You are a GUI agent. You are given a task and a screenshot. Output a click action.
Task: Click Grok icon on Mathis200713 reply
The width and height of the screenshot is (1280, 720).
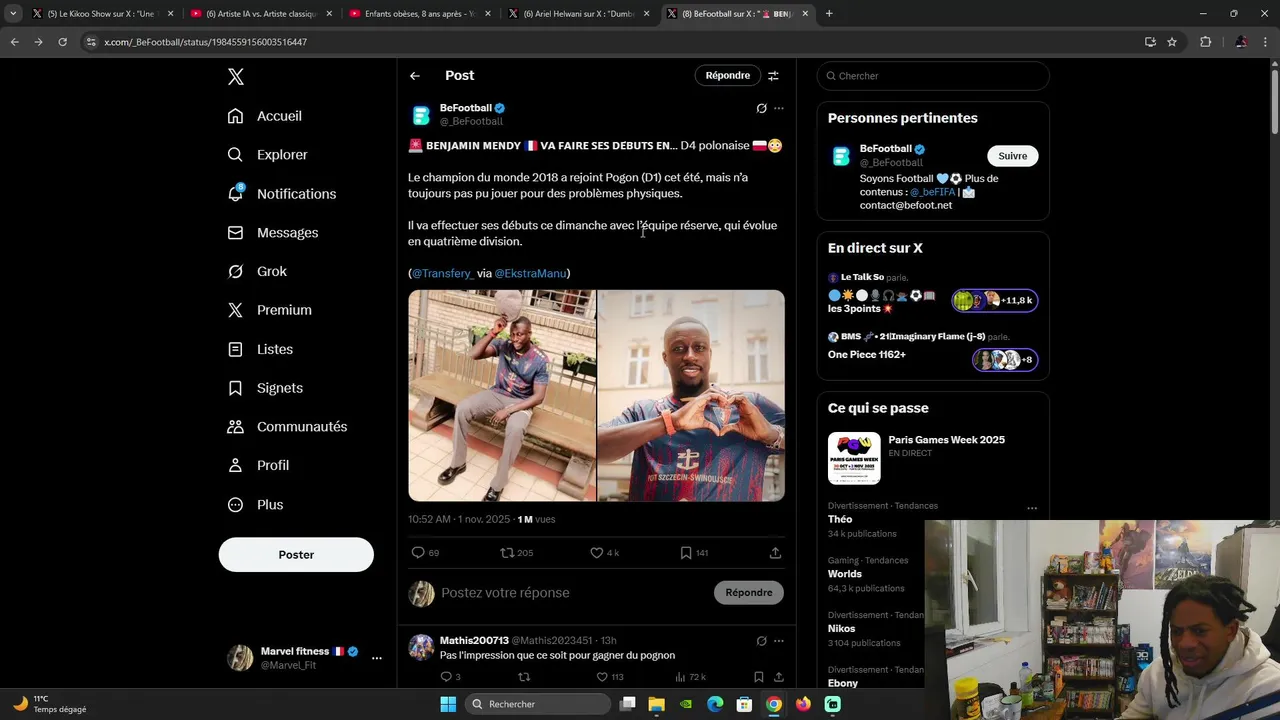761,641
